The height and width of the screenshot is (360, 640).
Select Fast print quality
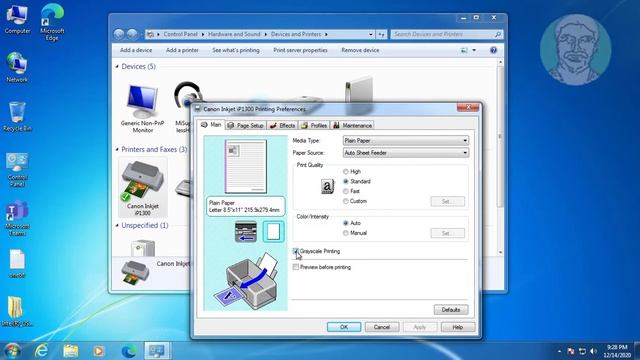pyautogui.click(x=346, y=191)
